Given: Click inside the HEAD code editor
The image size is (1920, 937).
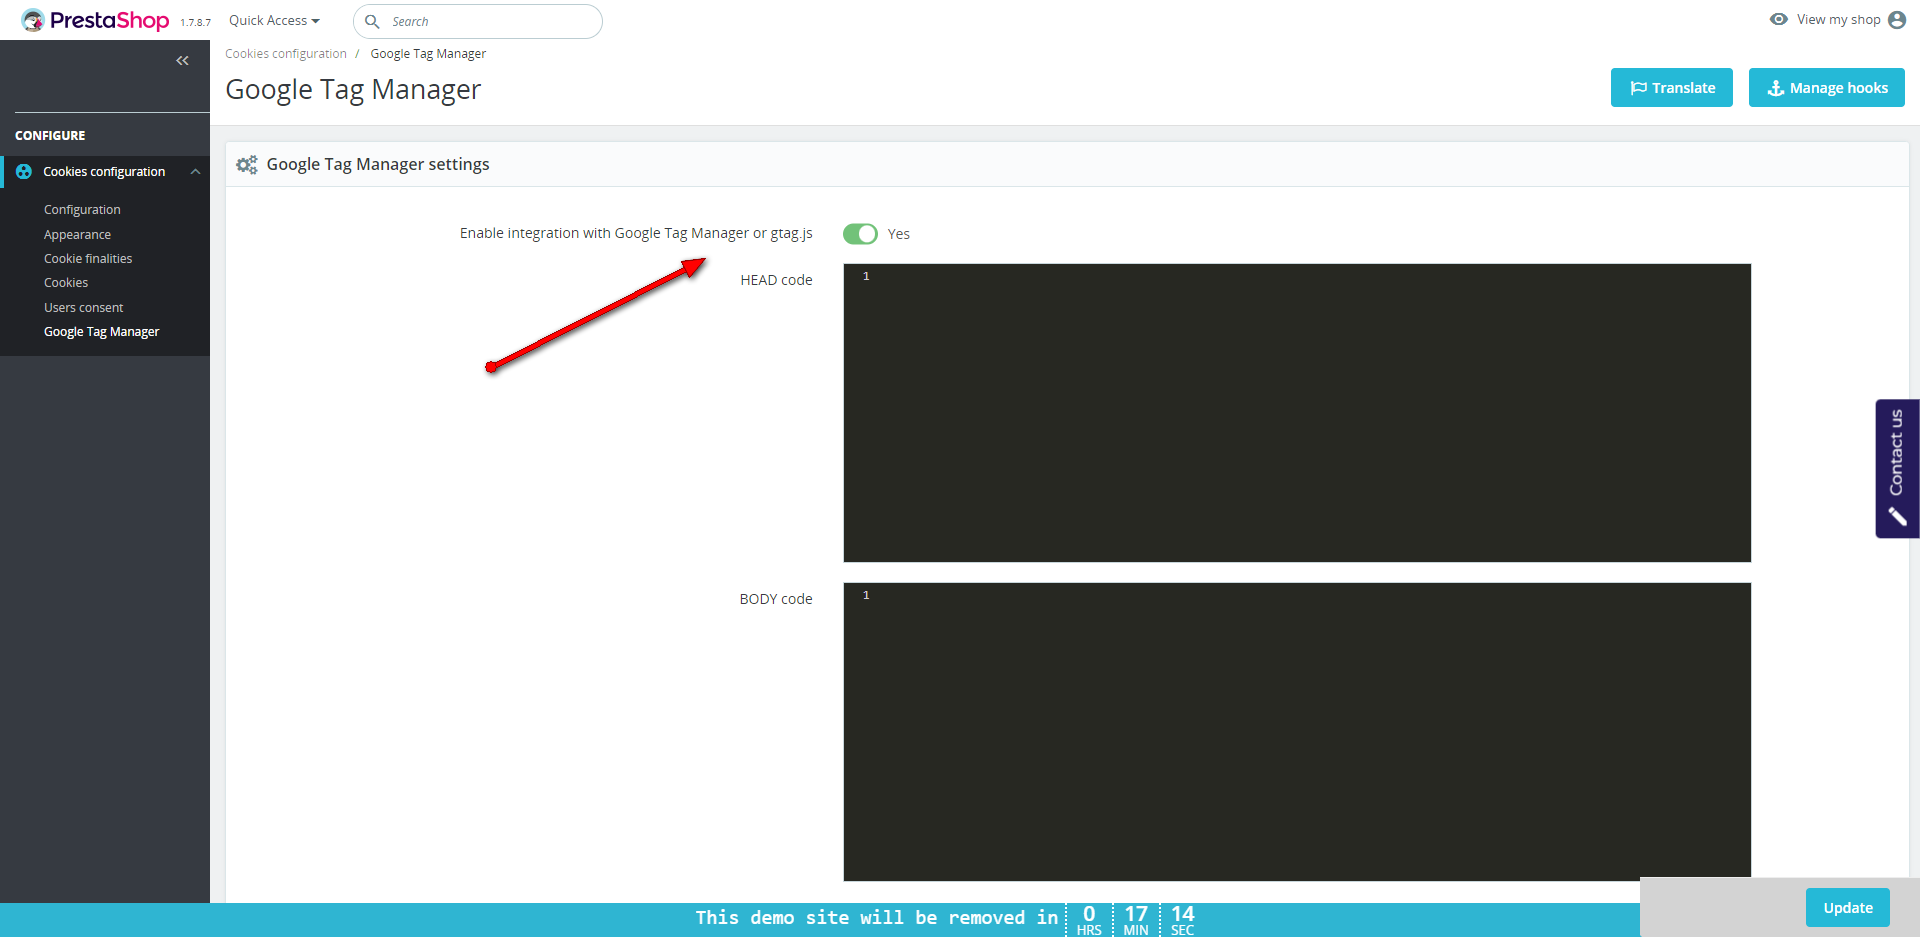Looking at the screenshot, I should point(1297,413).
